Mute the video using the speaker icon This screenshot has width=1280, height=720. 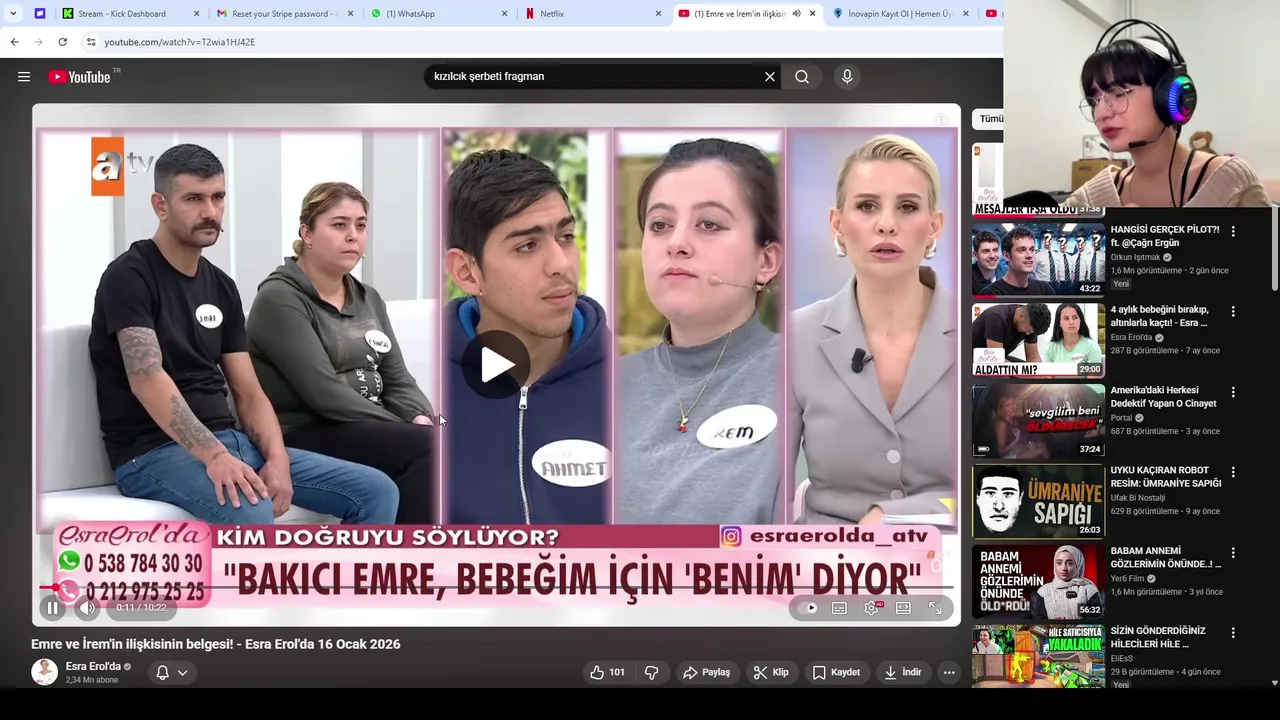(87, 608)
